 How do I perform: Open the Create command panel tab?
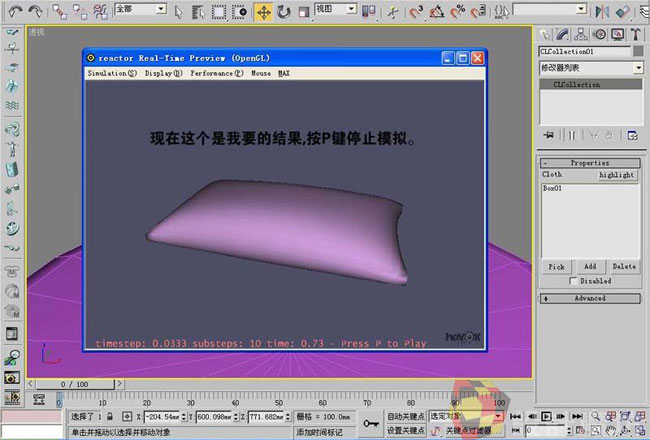(545, 34)
